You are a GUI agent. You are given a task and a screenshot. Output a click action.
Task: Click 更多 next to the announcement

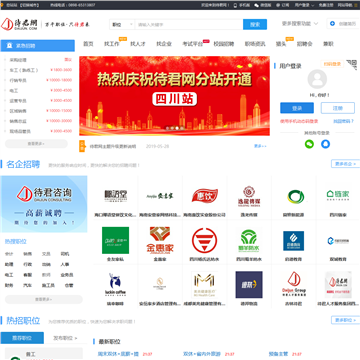click(260, 146)
